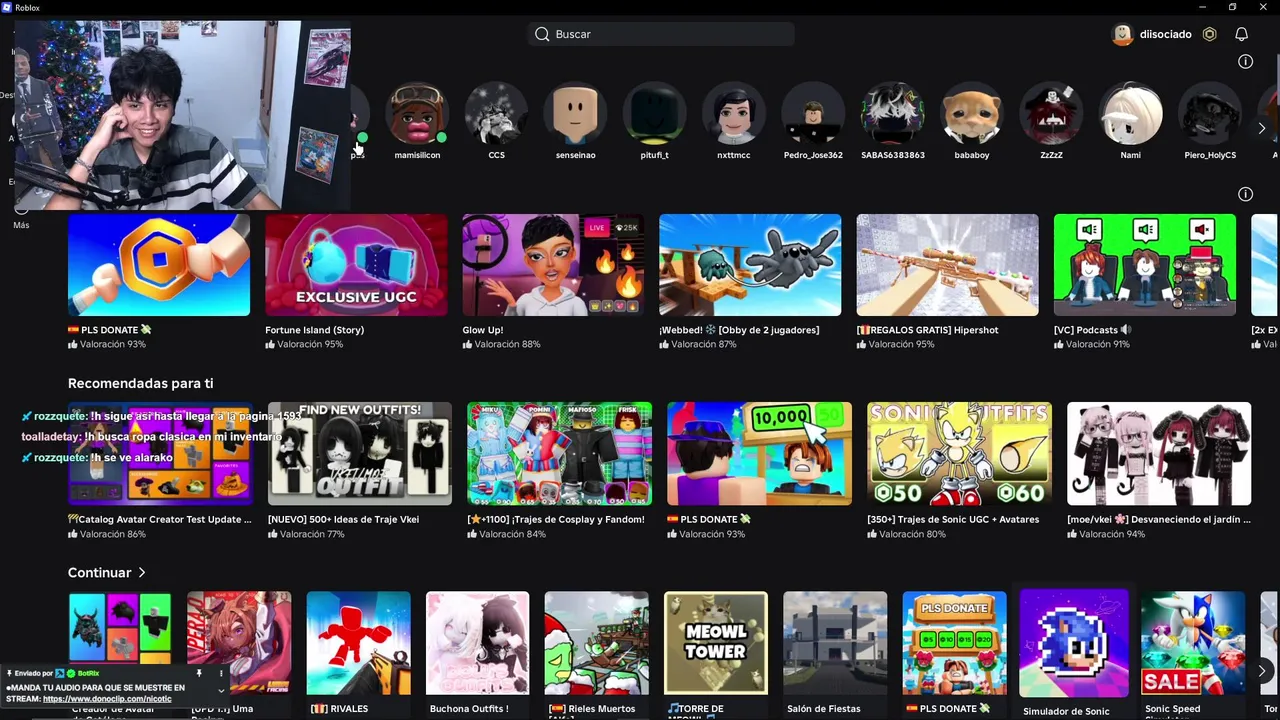Advance the Continuar row with right arrow
This screenshot has width=1280, height=720.
point(1261,670)
